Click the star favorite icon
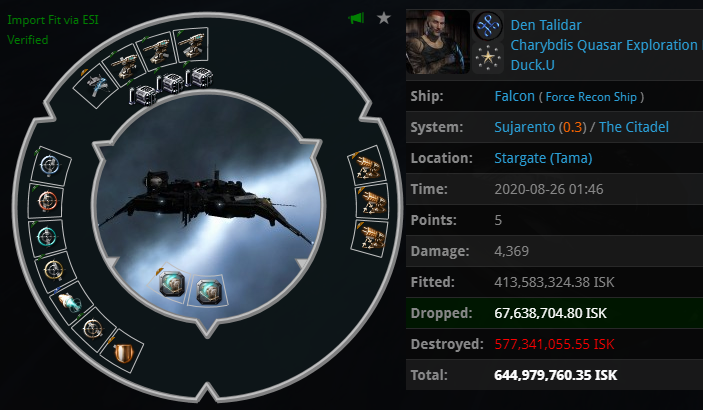 pyautogui.click(x=384, y=18)
